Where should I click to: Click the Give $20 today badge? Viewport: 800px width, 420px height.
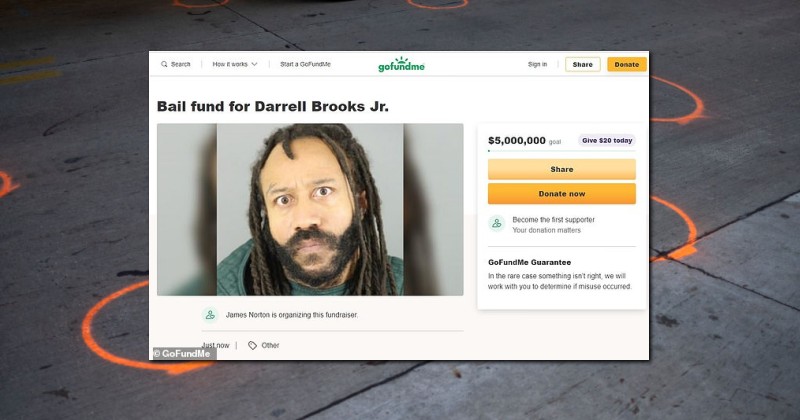[x=607, y=140]
